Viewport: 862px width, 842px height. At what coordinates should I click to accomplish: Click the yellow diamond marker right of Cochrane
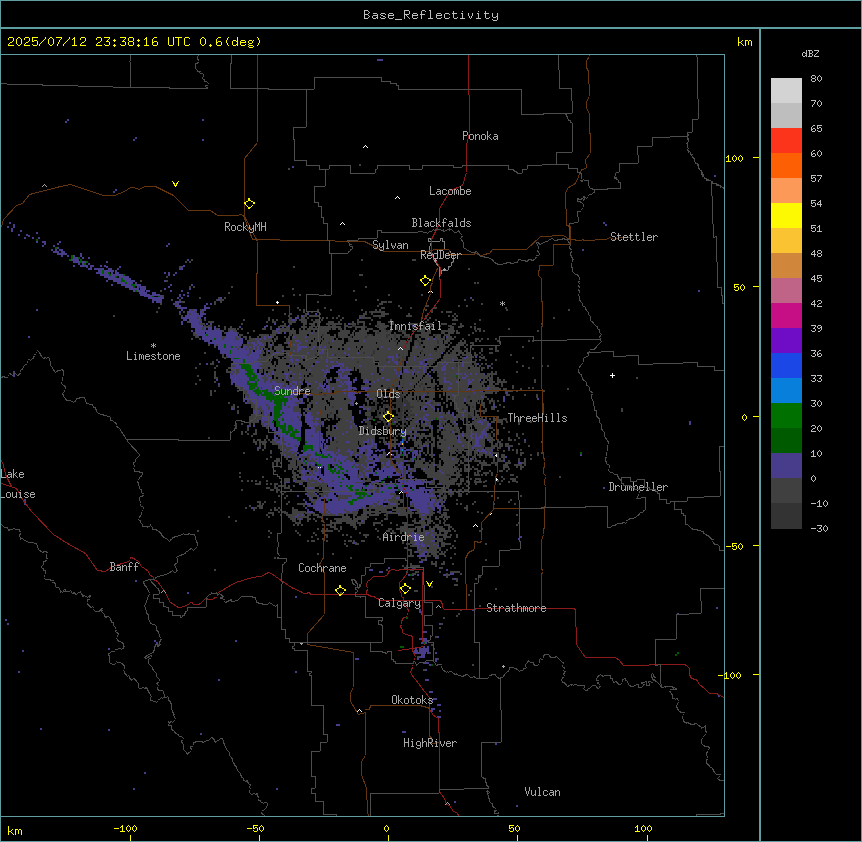(x=340, y=590)
